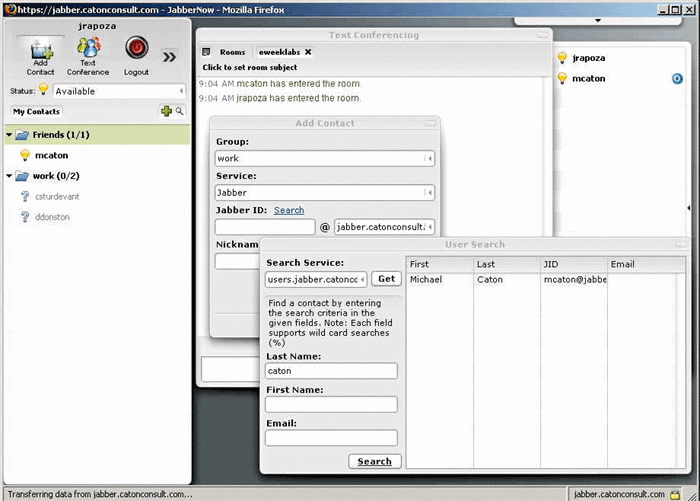Click the Add Contact icon

point(41,50)
